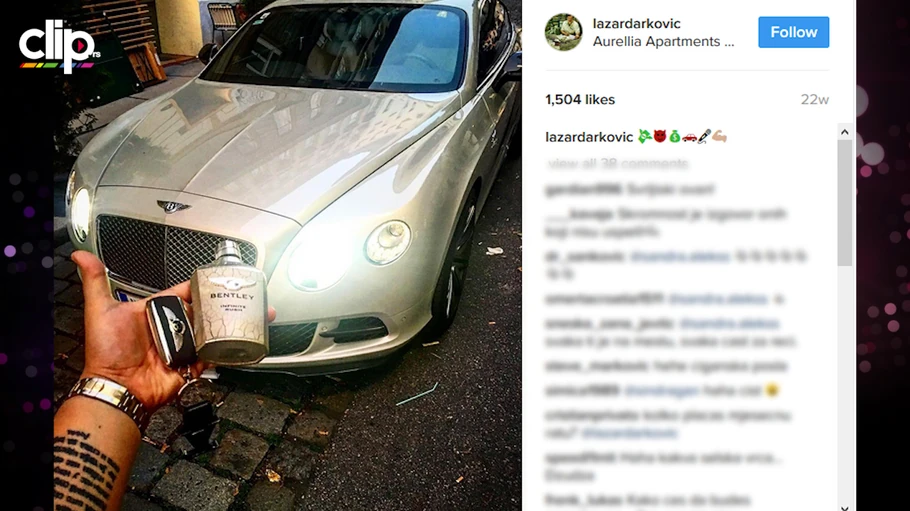The image size is (910, 511).
Task: Click the comments scrollbar thumb
Action: pos(844,203)
